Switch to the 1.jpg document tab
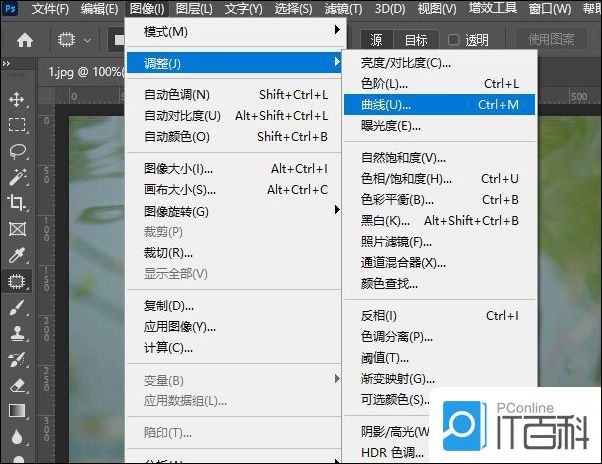Screen dimensions: 602x464 [x=85, y=72]
